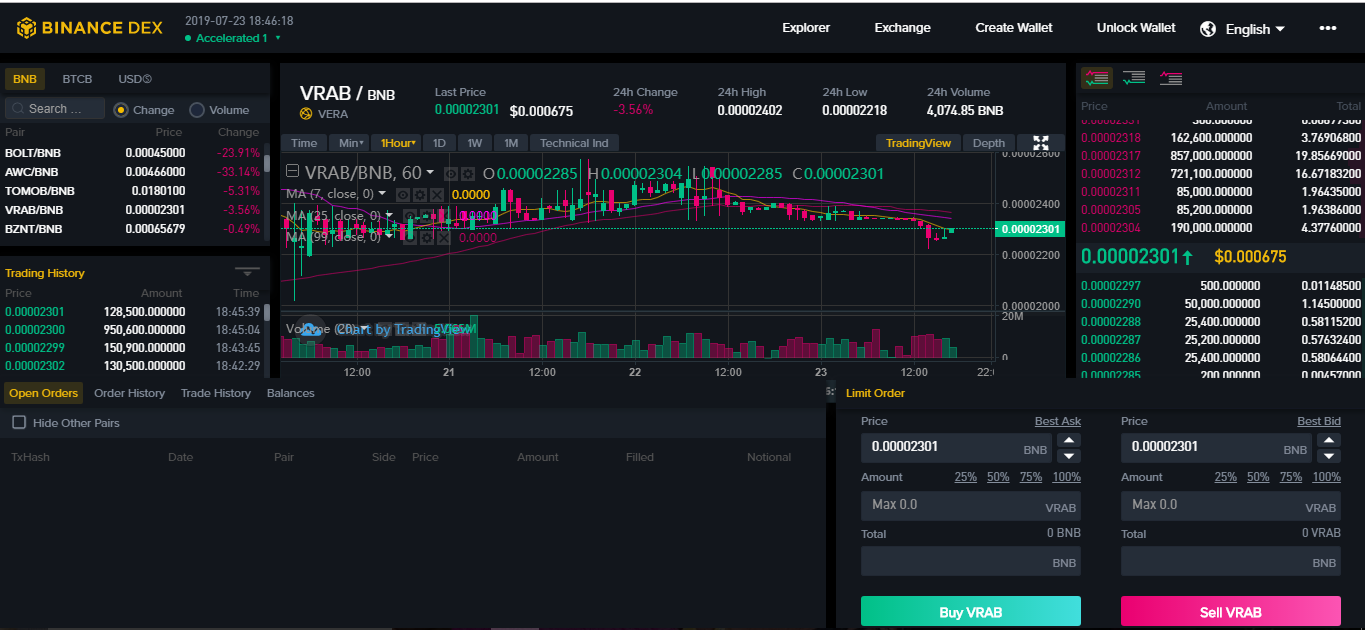The height and width of the screenshot is (630, 1365).
Task: Select the Open Orders tab
Action: [44, 393]
